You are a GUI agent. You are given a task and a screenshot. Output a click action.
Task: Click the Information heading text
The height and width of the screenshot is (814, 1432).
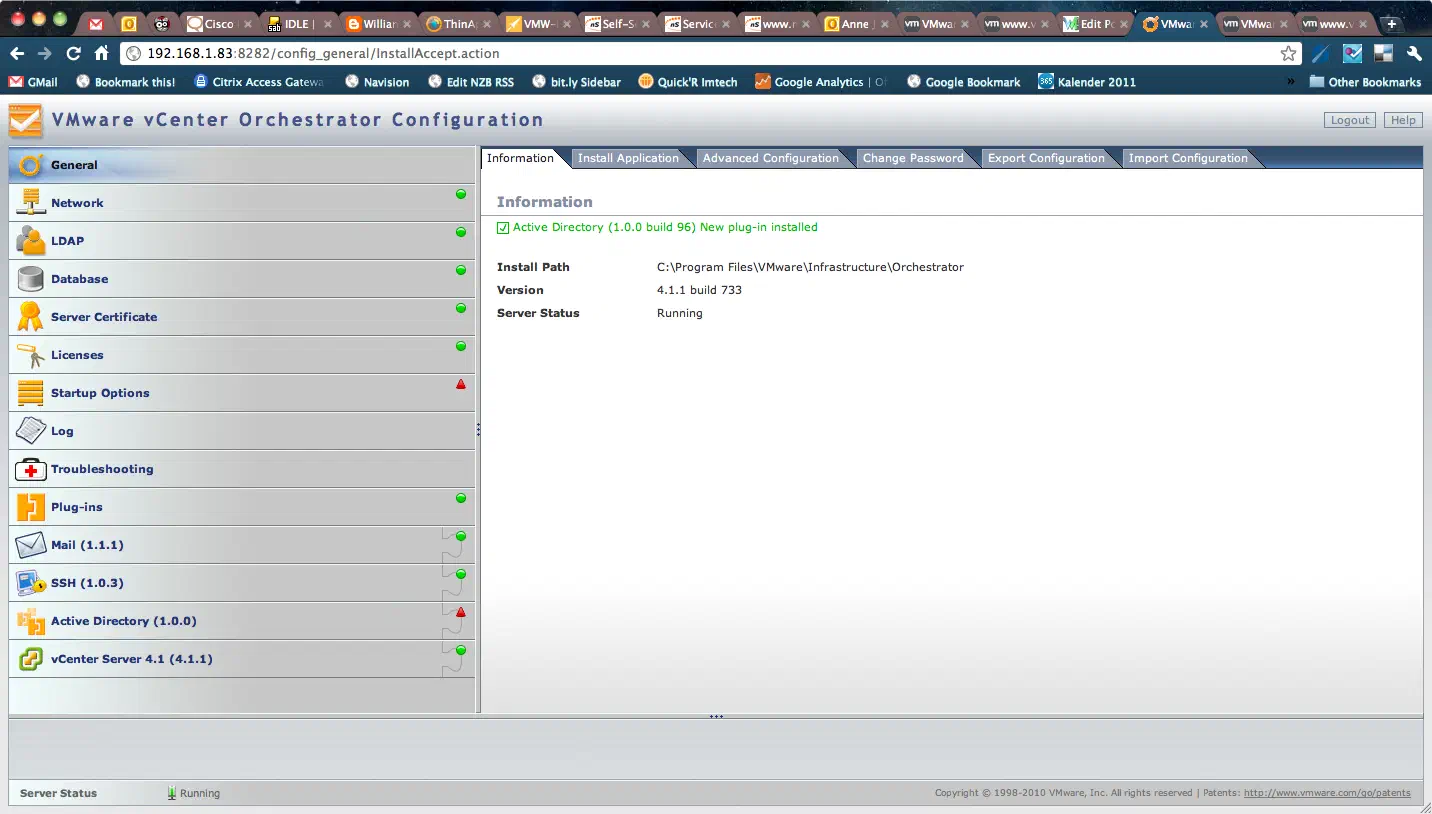544,202
